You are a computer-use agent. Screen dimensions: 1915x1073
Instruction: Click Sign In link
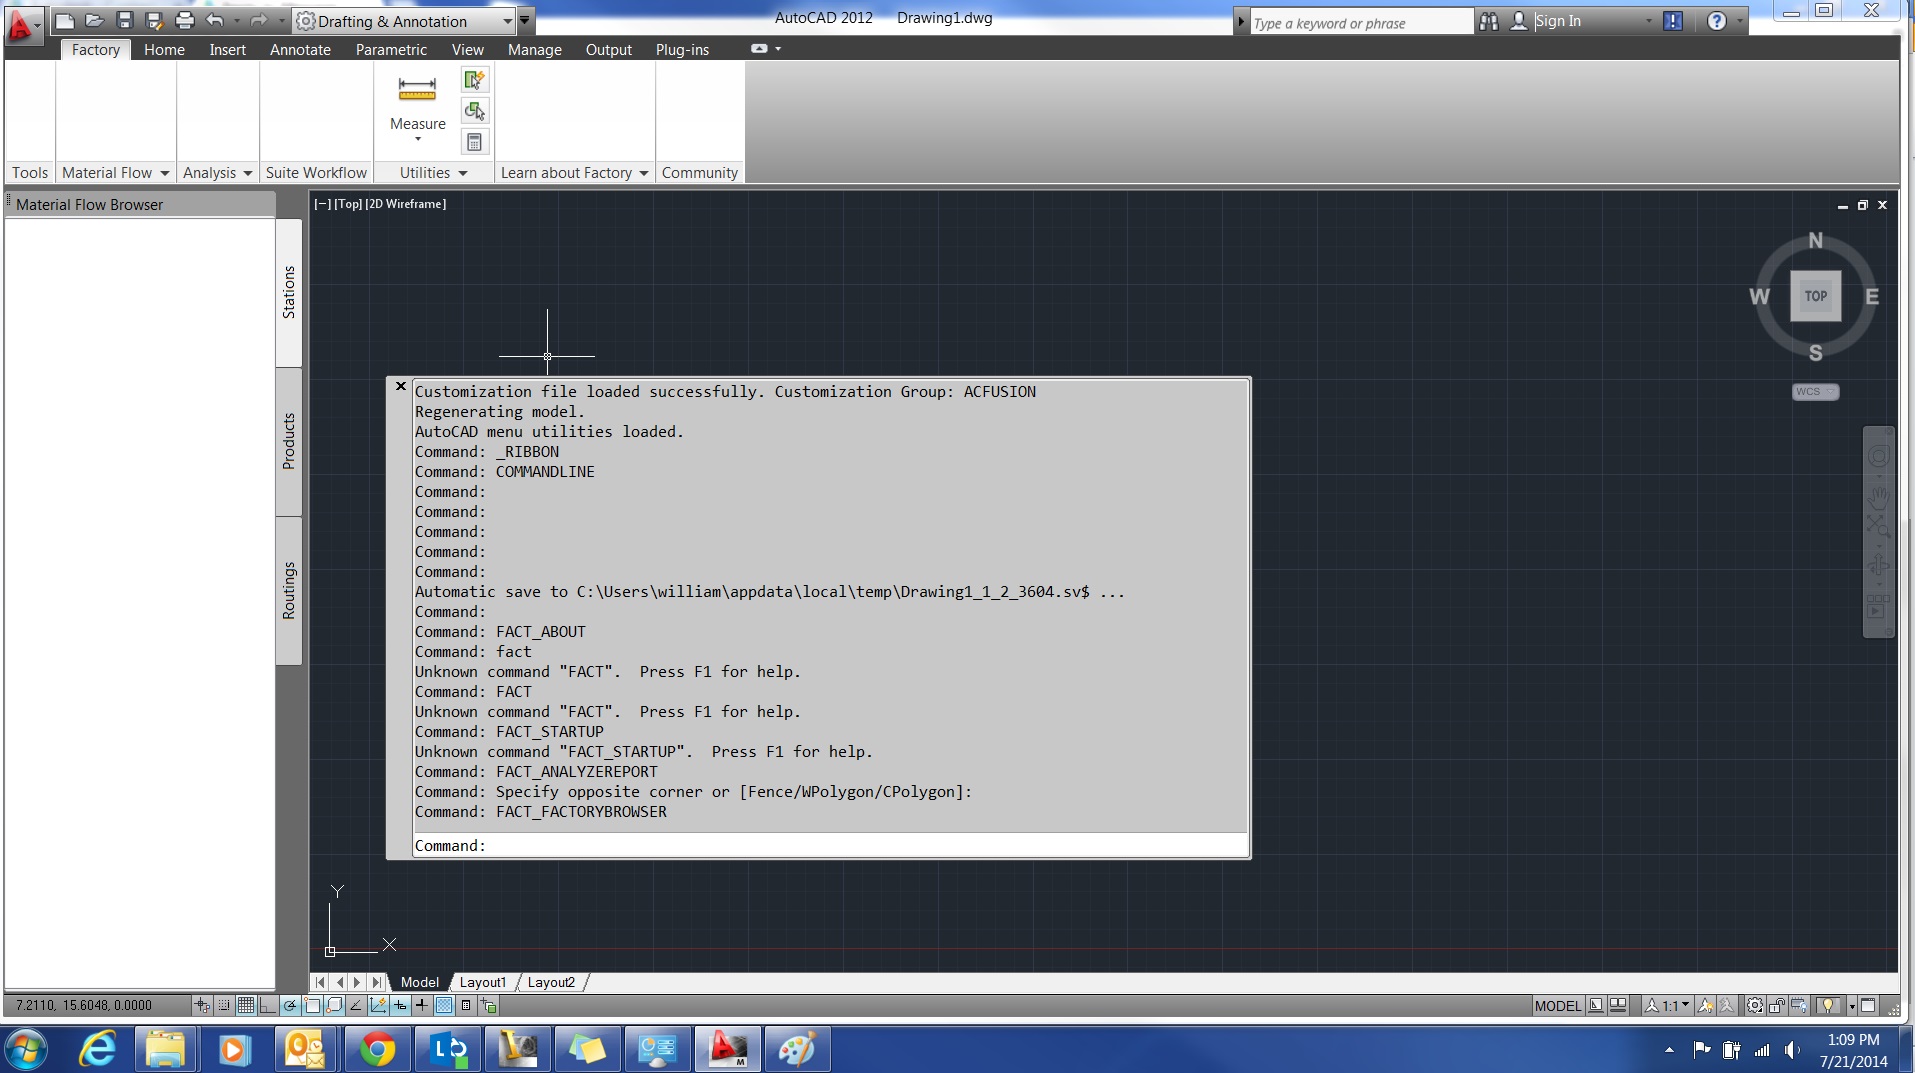tap(1558, 21)
